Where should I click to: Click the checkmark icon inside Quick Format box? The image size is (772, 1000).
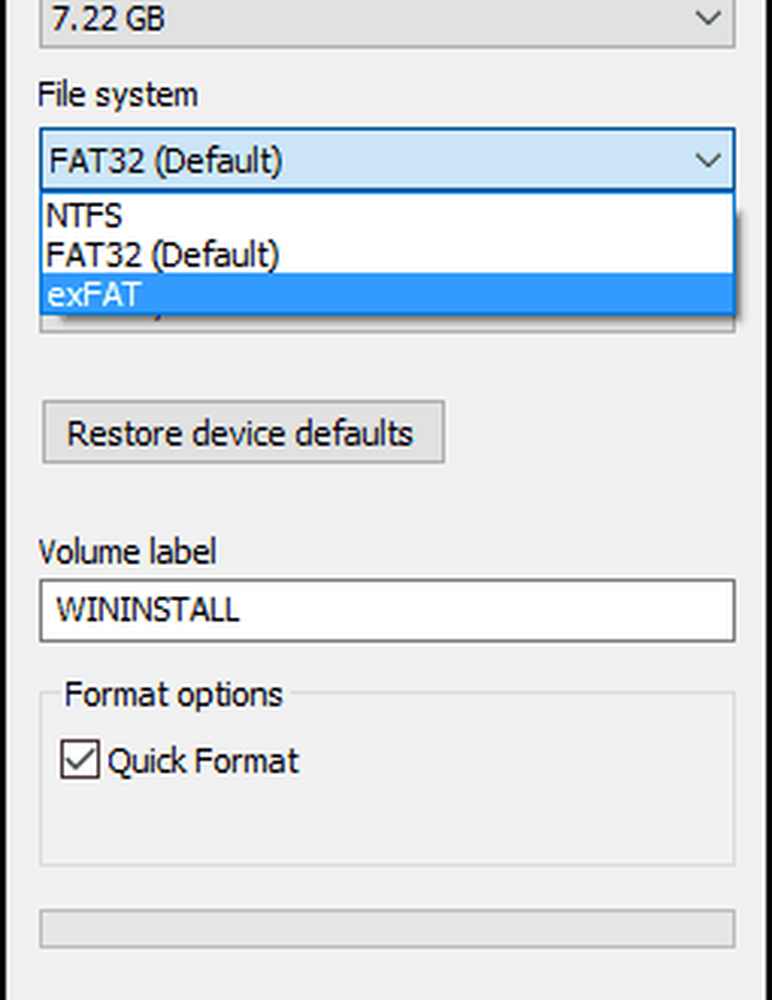click(81, 761)
